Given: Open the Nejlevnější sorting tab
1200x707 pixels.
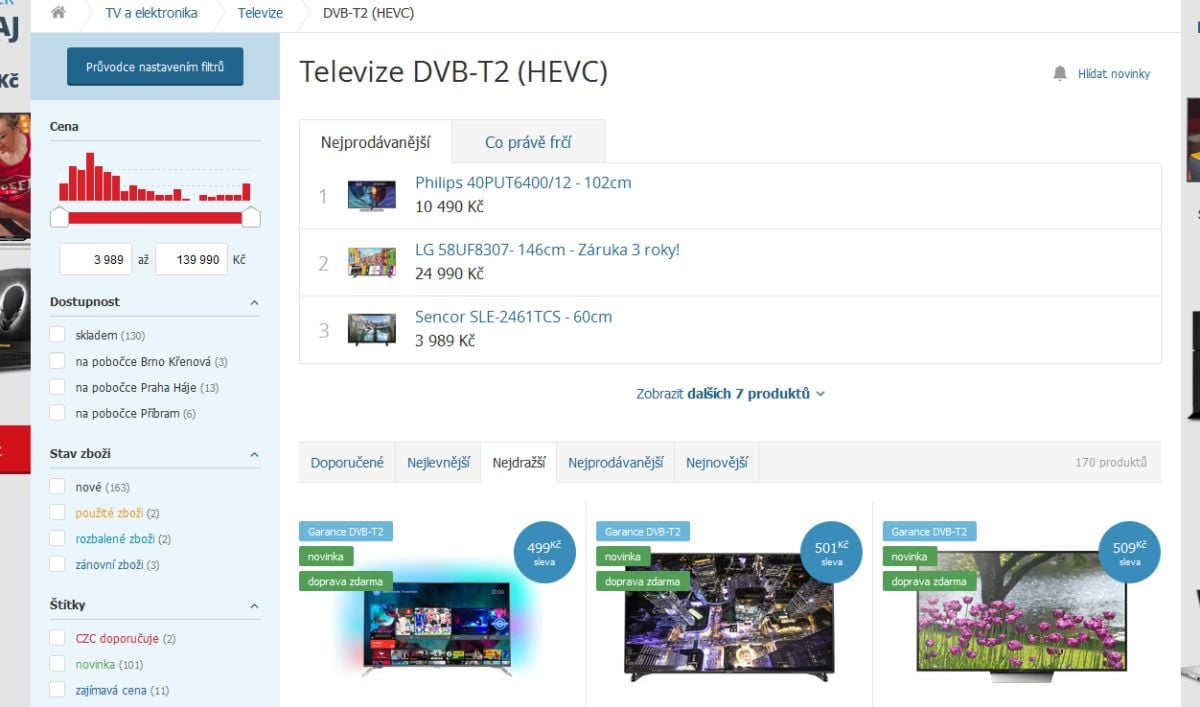Looking at the screenshot, I should 438,461.
